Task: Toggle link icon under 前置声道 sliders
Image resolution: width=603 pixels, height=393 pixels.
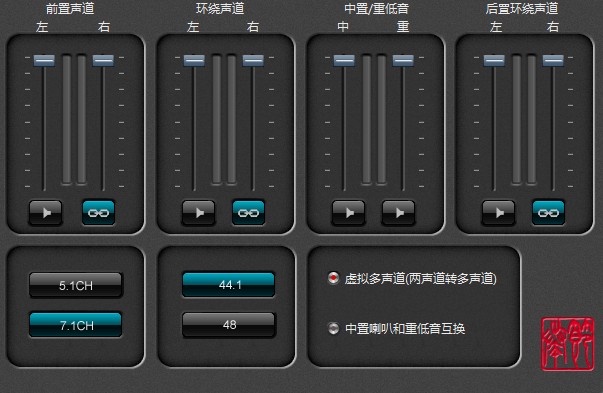Action: [98, 212]
